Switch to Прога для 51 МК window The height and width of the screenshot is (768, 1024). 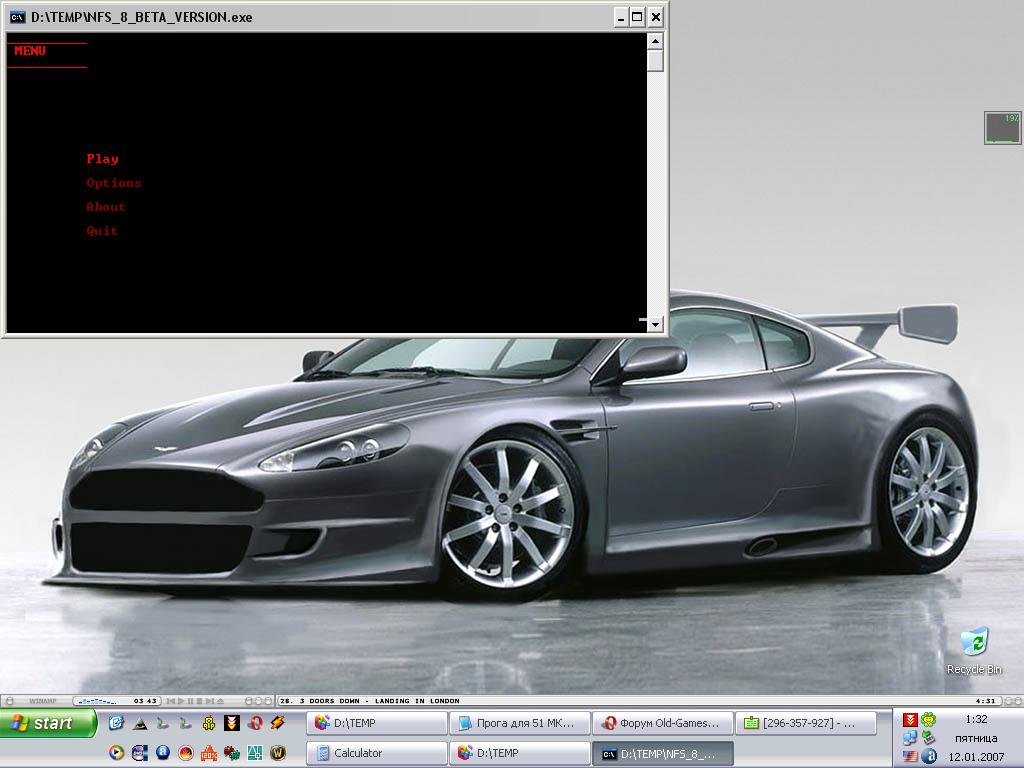[518, 723]
